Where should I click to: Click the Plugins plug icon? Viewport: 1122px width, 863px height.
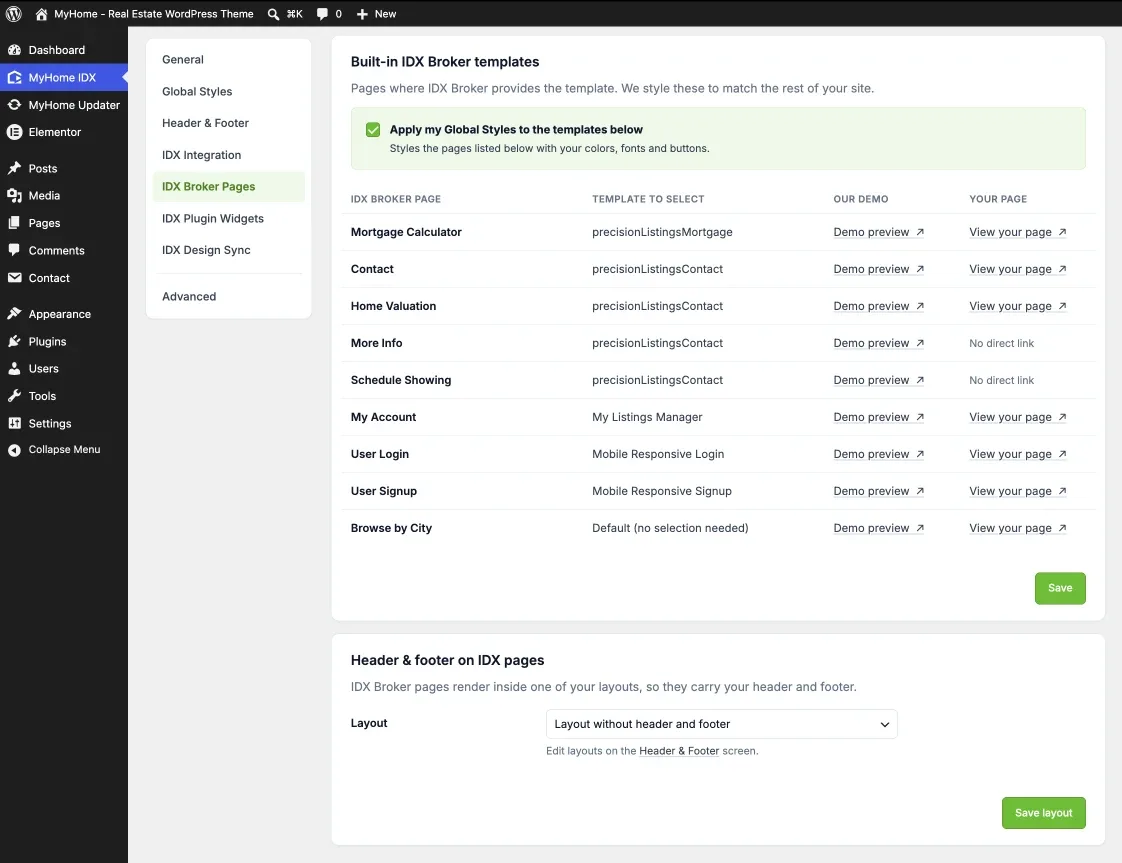click(x=14, y=341)
